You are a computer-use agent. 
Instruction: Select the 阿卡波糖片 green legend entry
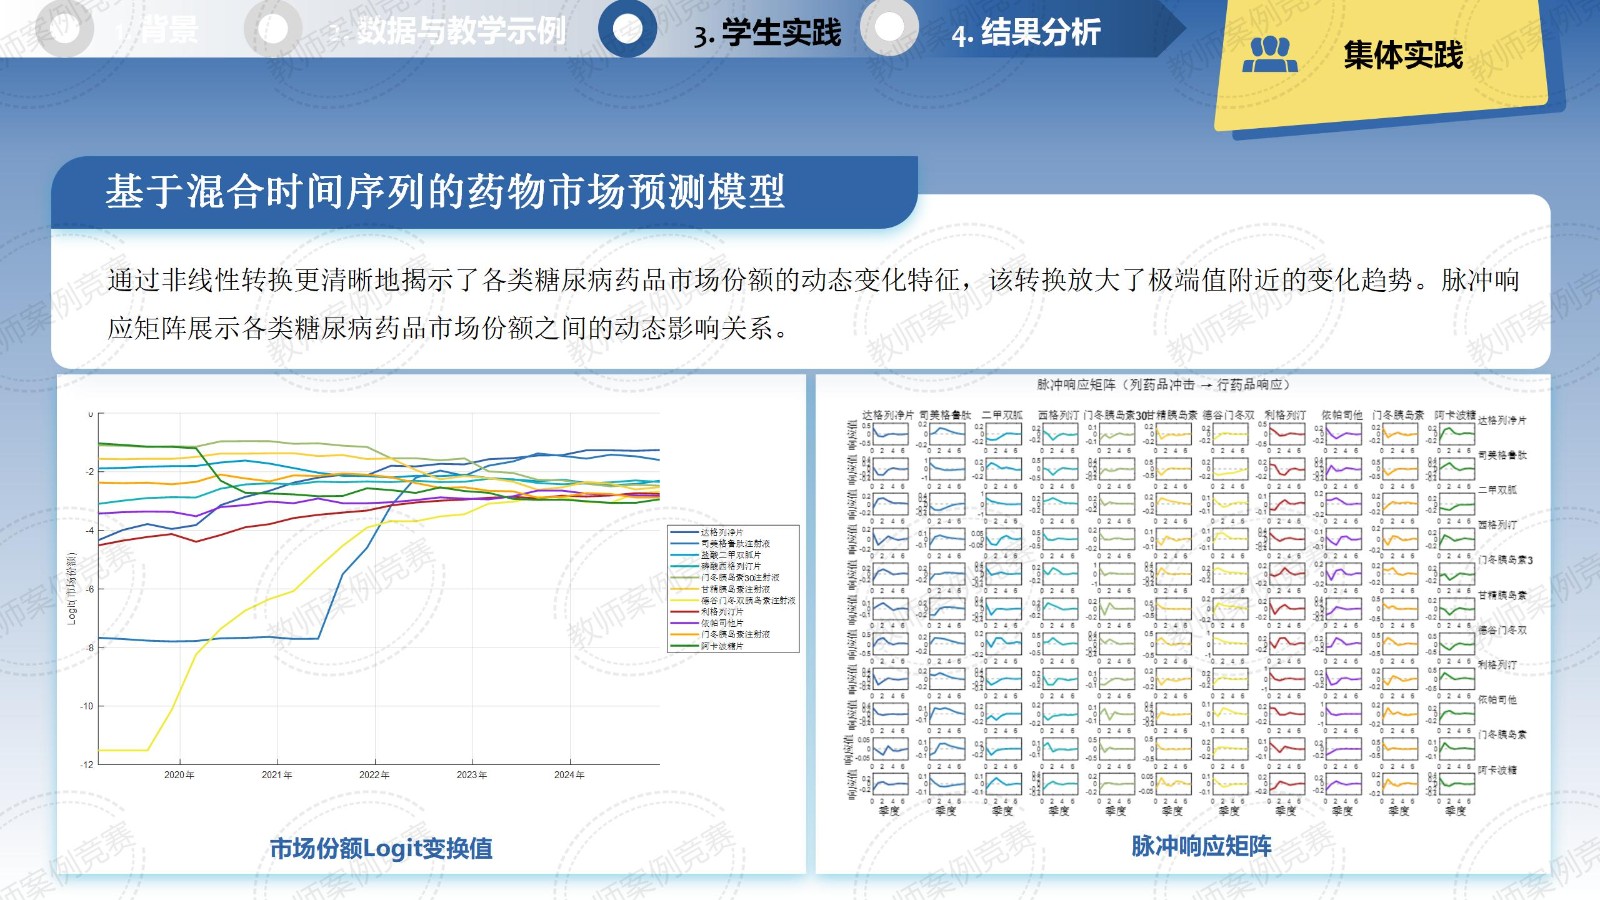tap(722, 646)
